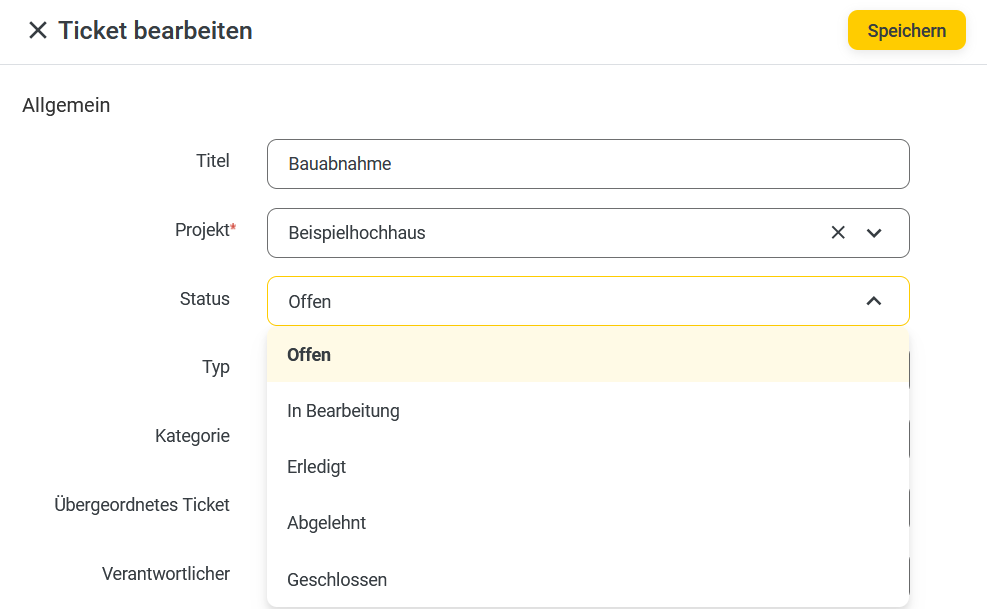
Task: Click the Typ field label
Action: pos(216,367)
